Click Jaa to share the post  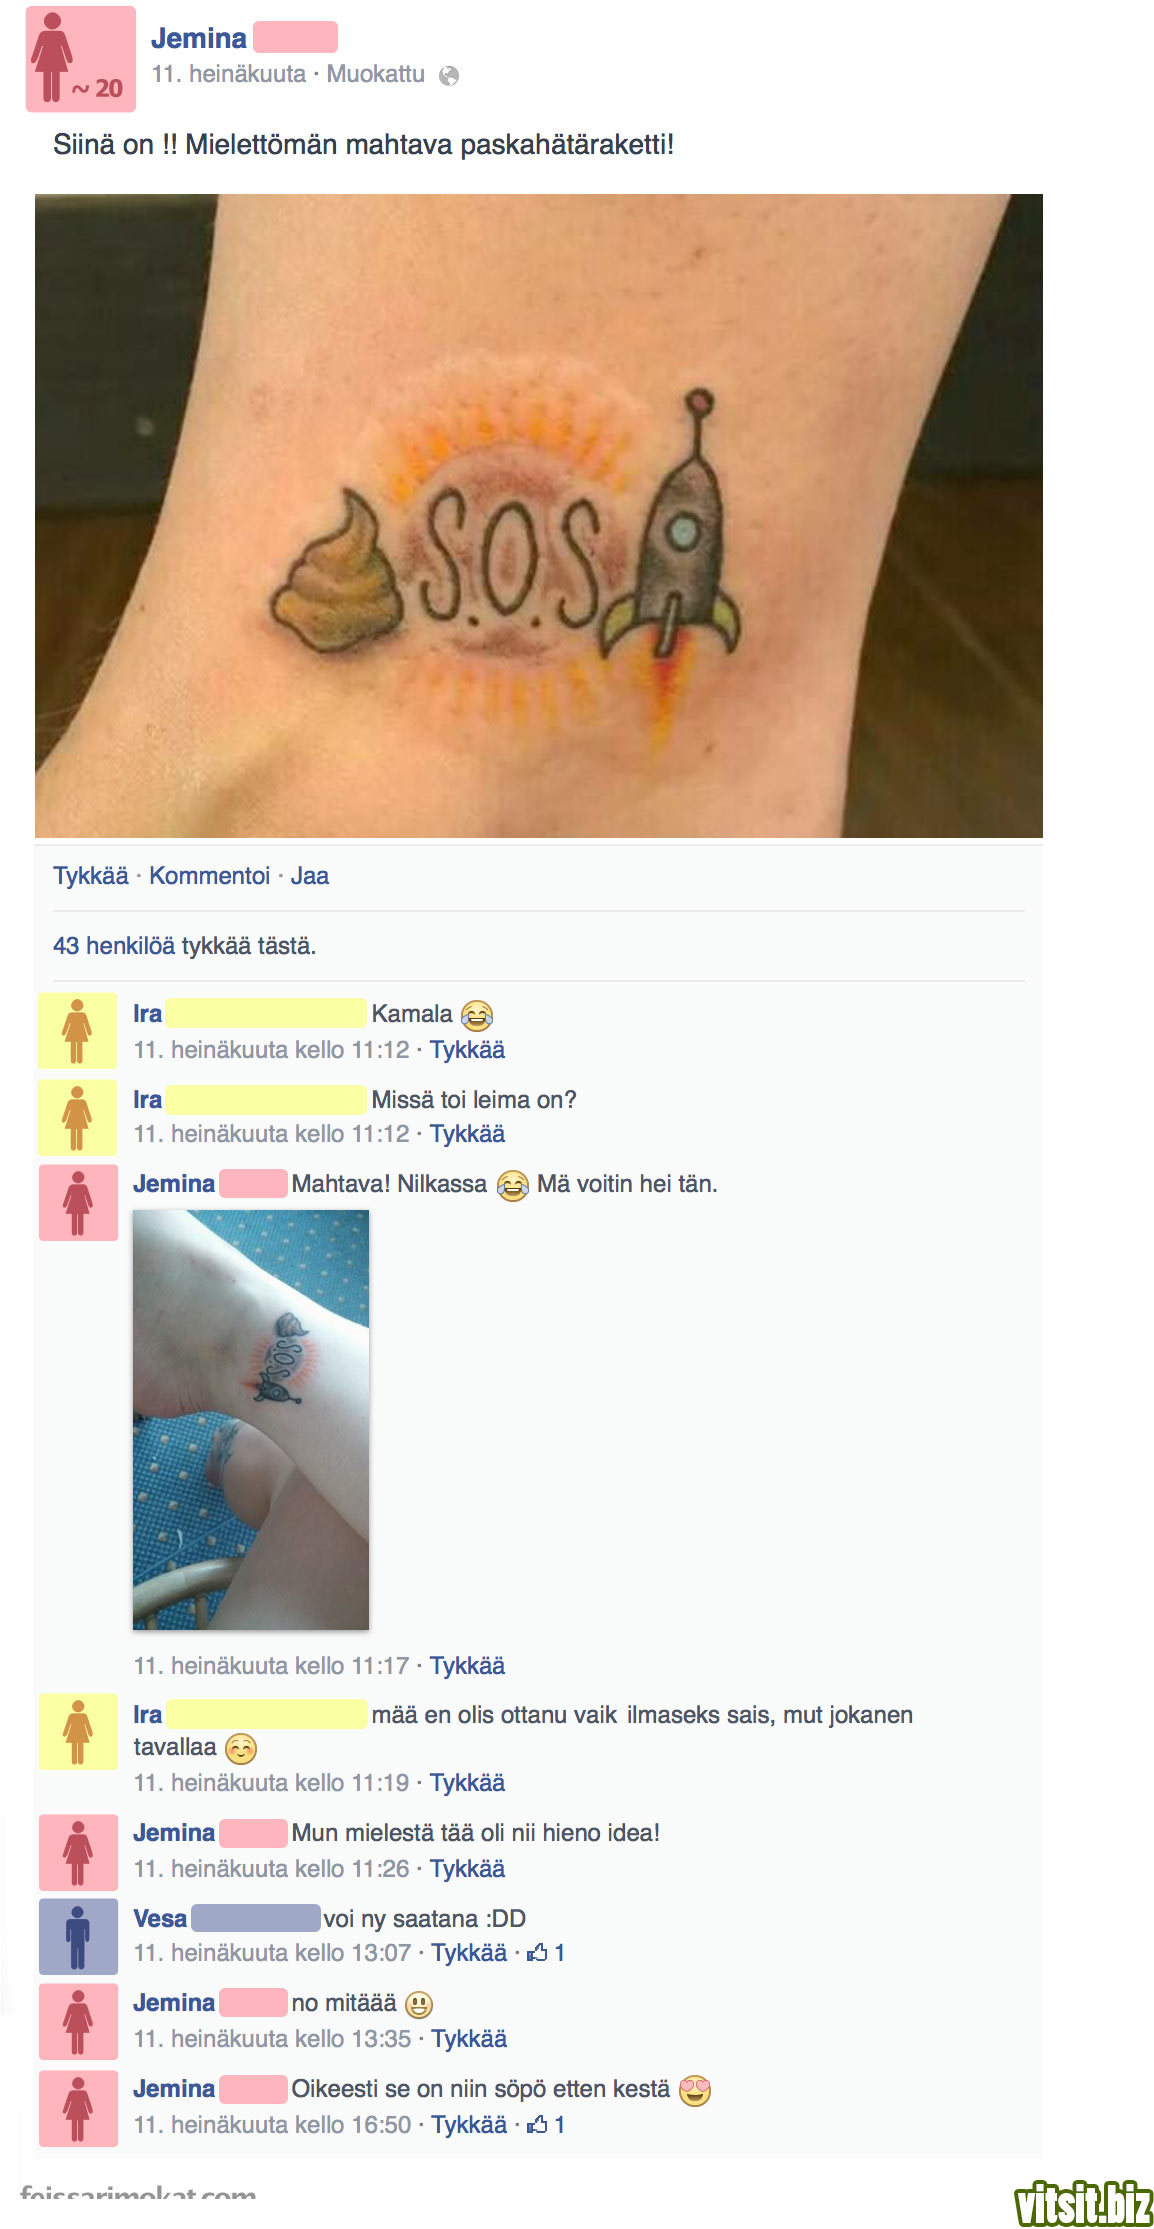tap(310, 876)
